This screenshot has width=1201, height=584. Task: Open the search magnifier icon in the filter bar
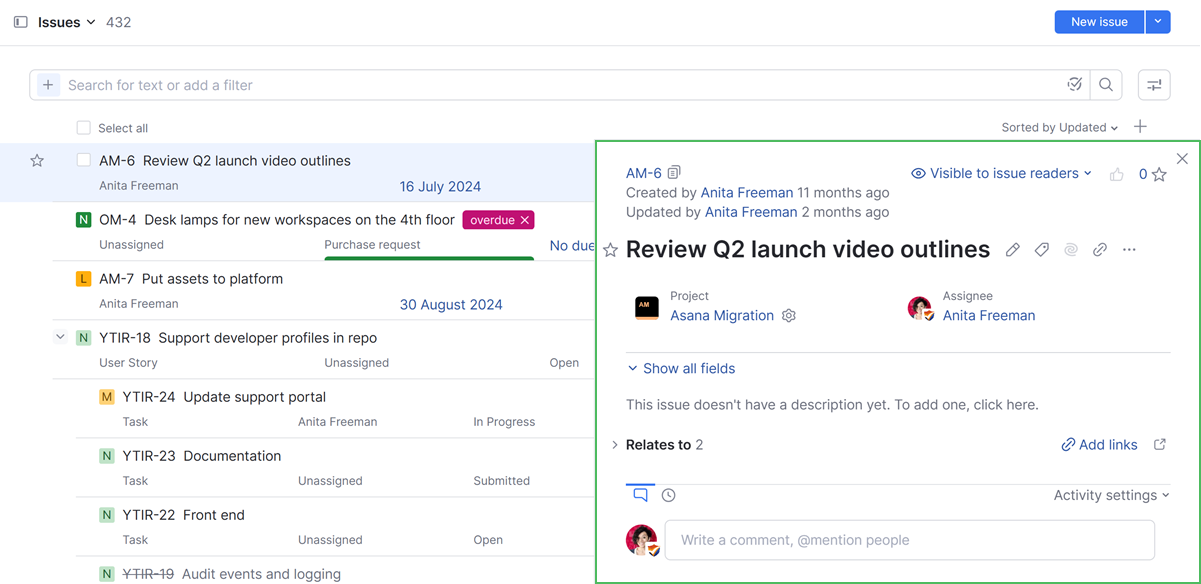pos(1105,84)
